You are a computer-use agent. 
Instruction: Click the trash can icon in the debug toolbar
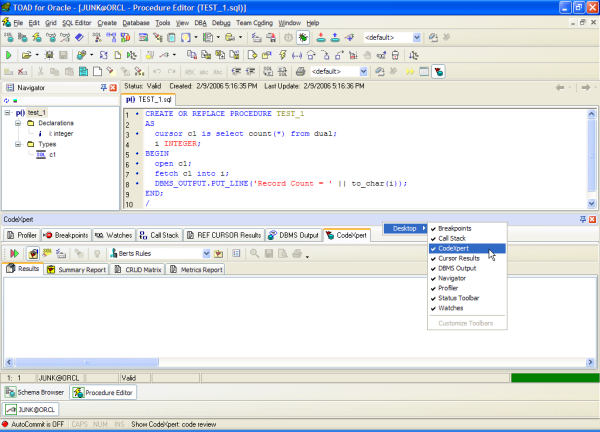[x=395, y=55]
